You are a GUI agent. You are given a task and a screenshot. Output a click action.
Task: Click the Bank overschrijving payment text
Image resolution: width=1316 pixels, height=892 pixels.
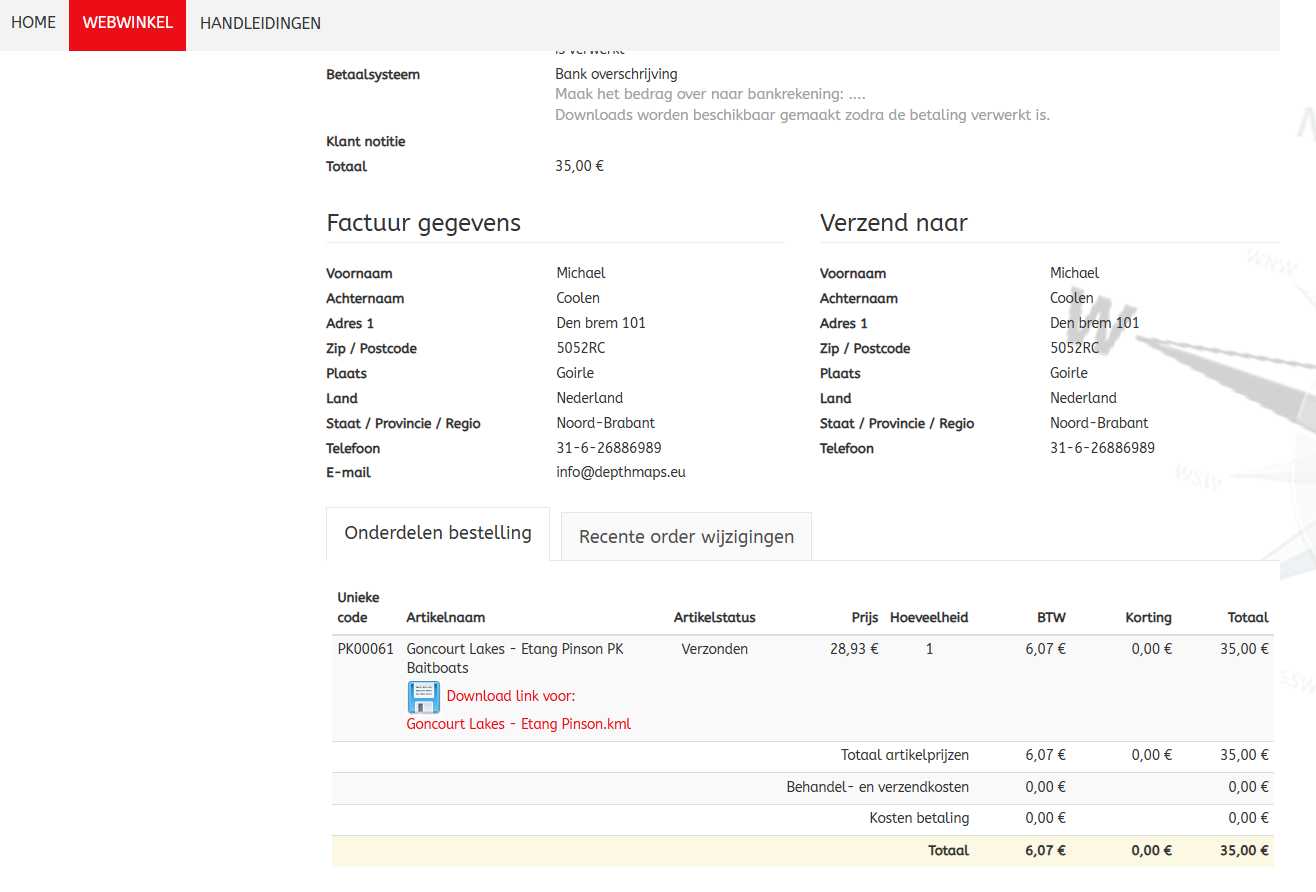point(616,74)
